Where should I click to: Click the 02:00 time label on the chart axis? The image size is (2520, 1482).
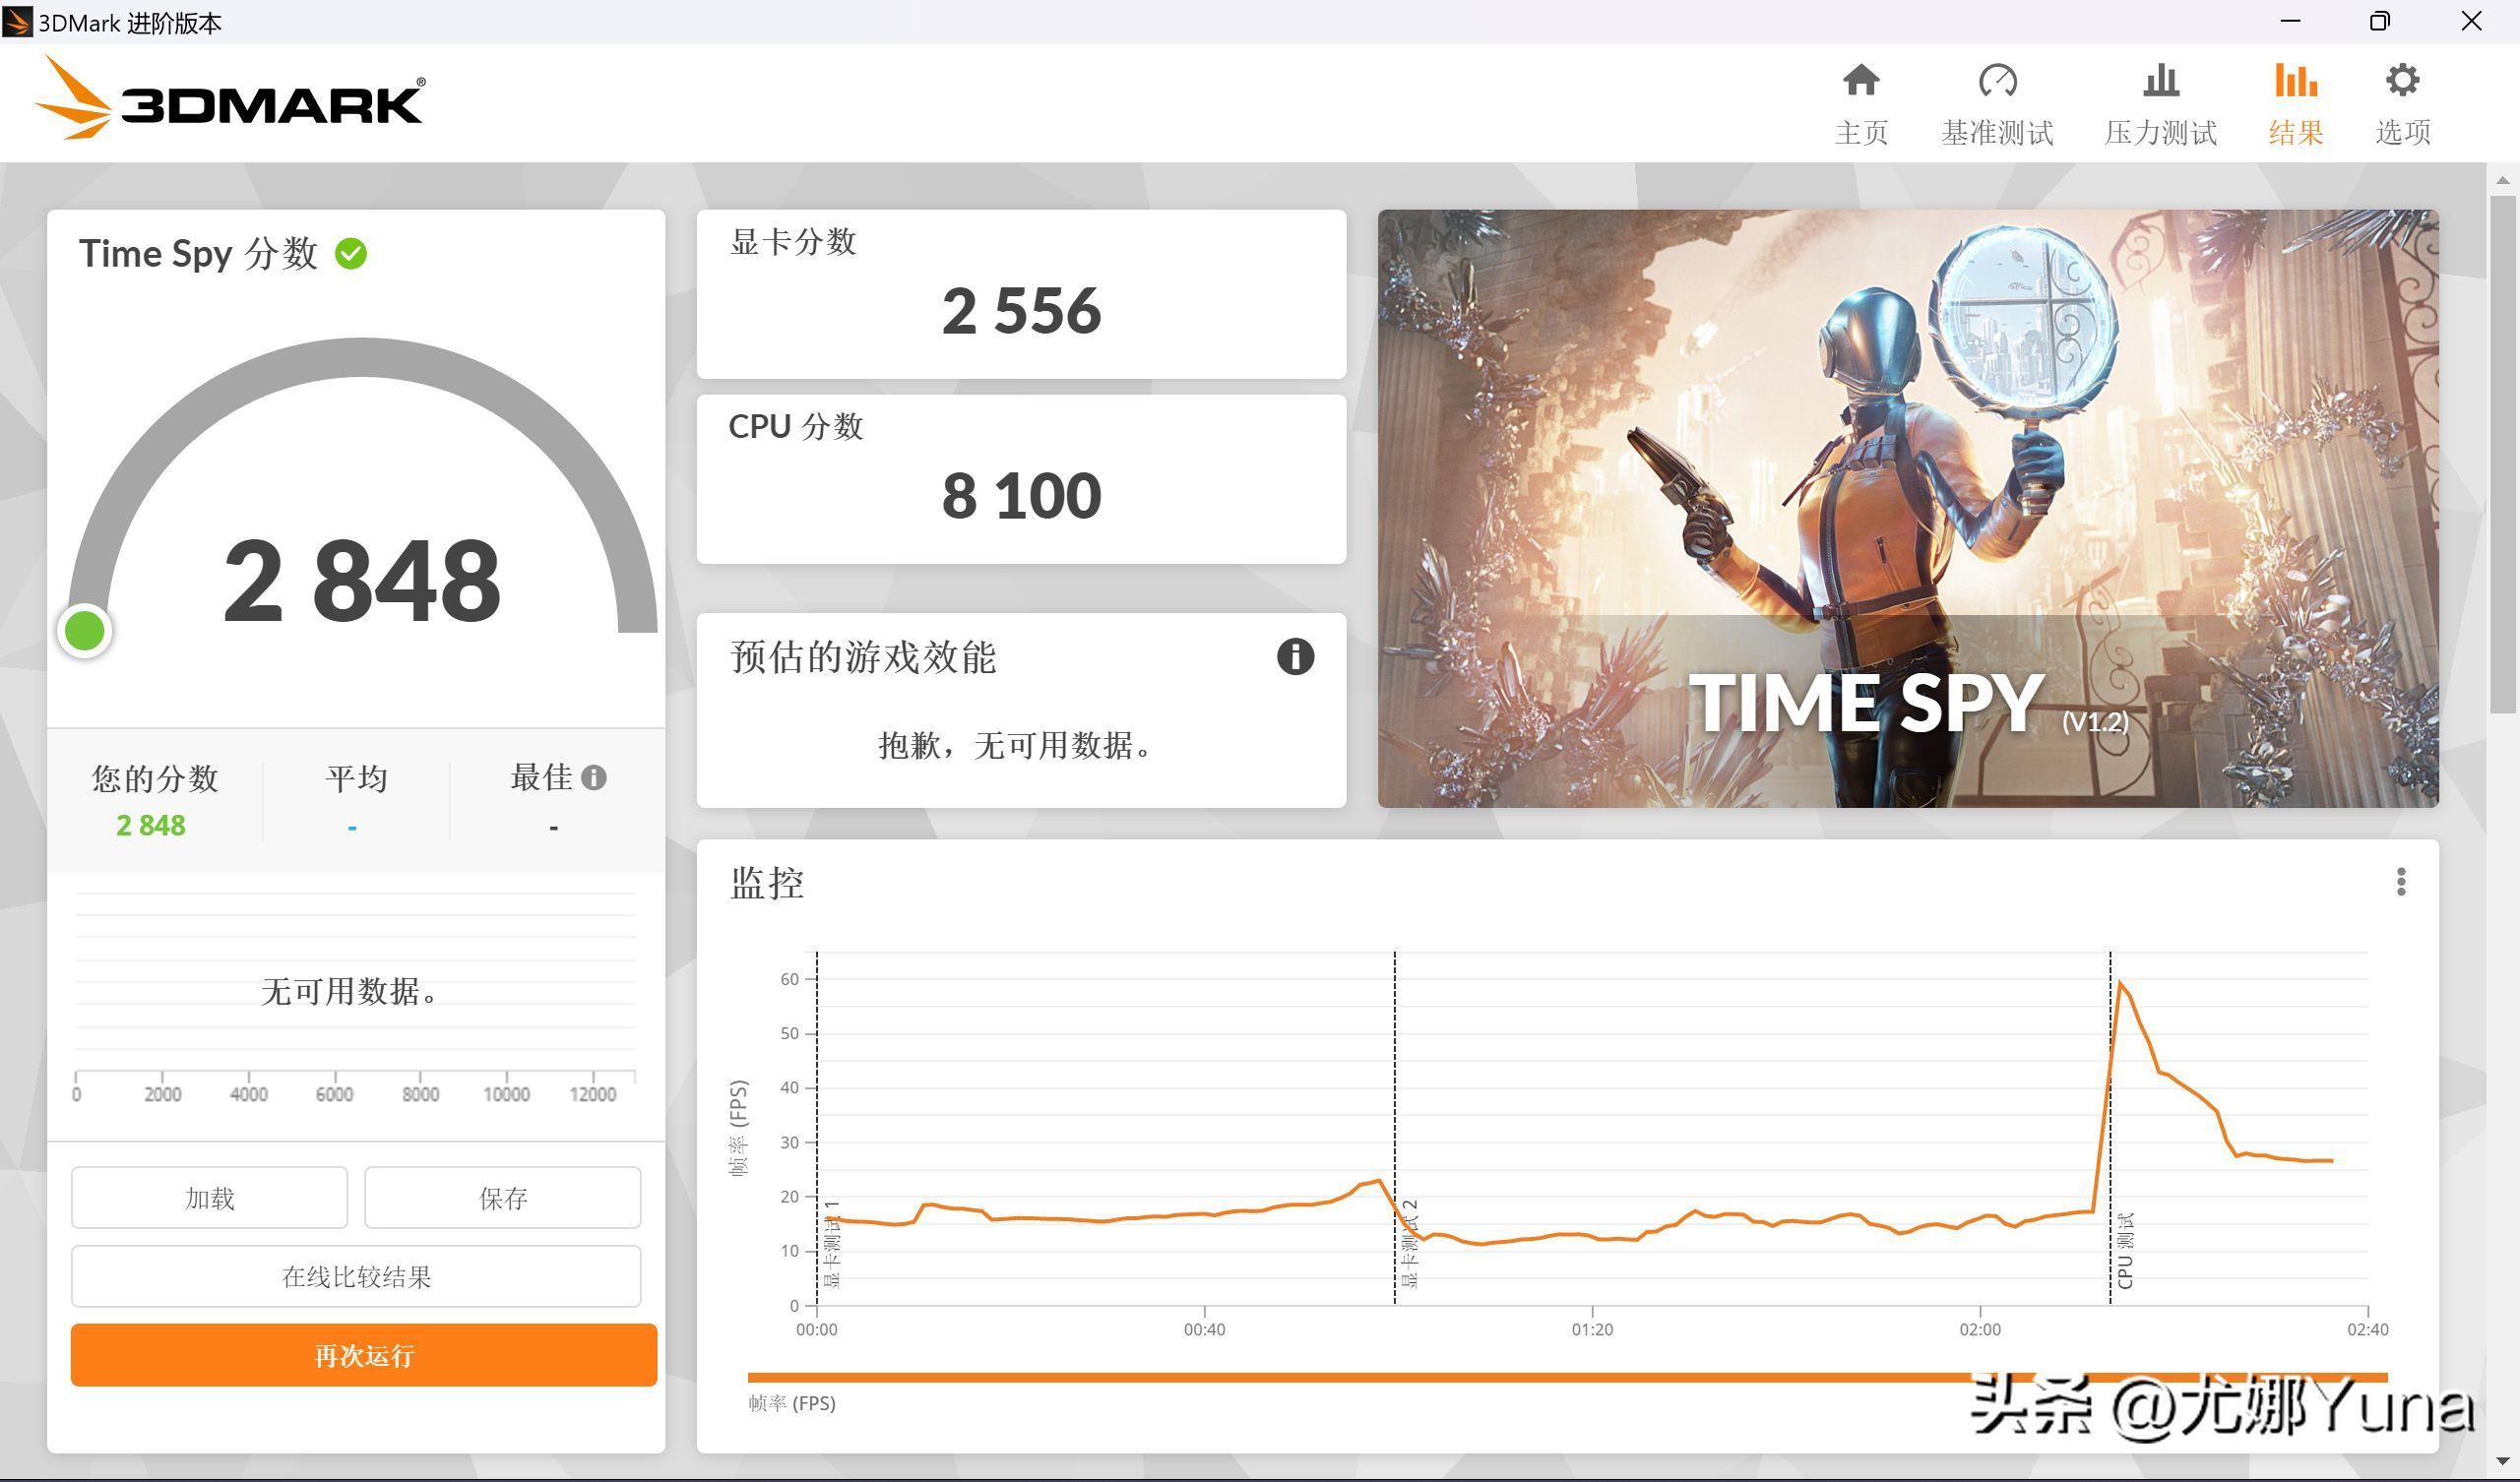click(1980, 1329)
